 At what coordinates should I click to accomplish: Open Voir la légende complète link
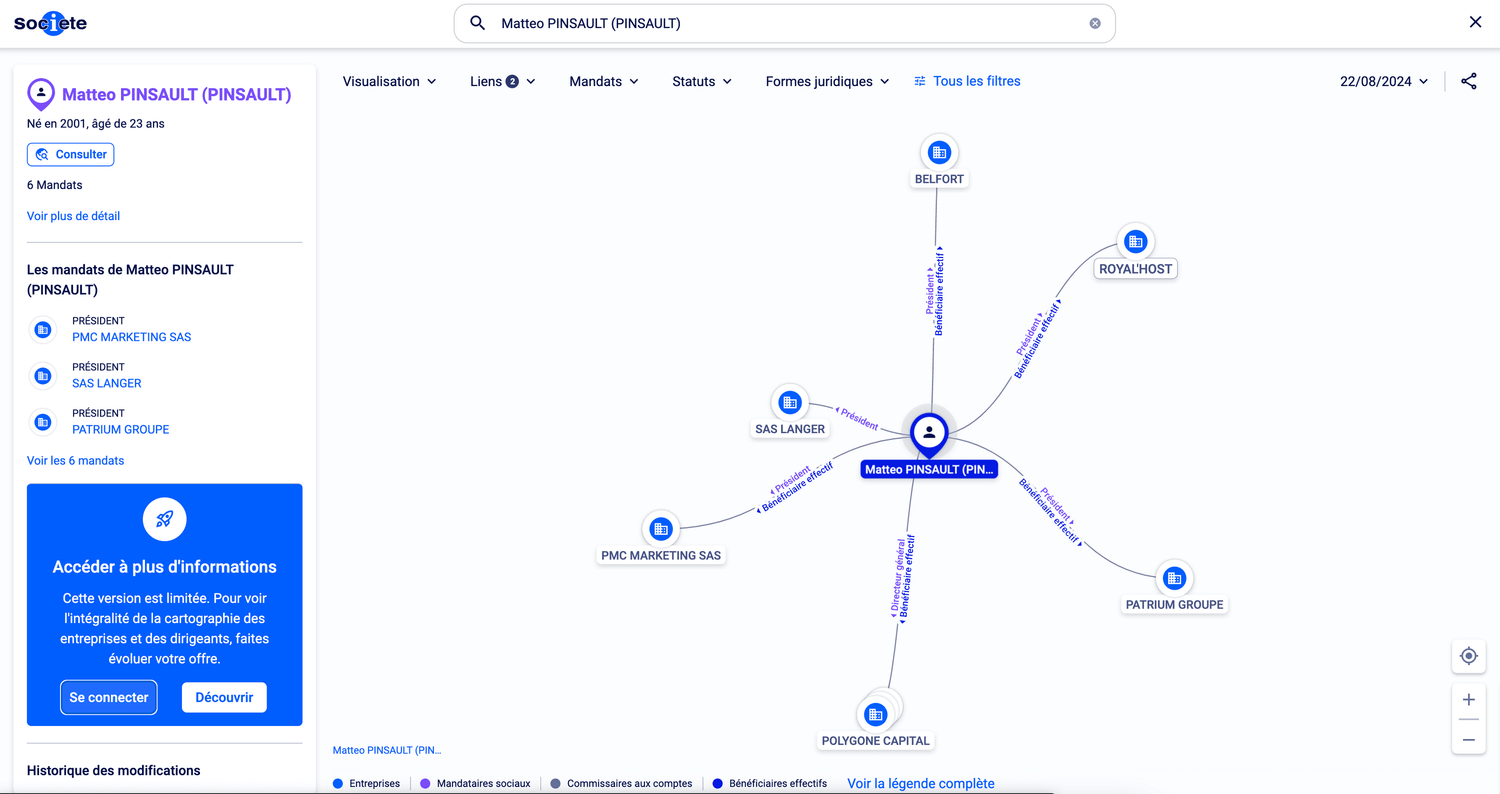pyautogui.click(x=921, y=784)
